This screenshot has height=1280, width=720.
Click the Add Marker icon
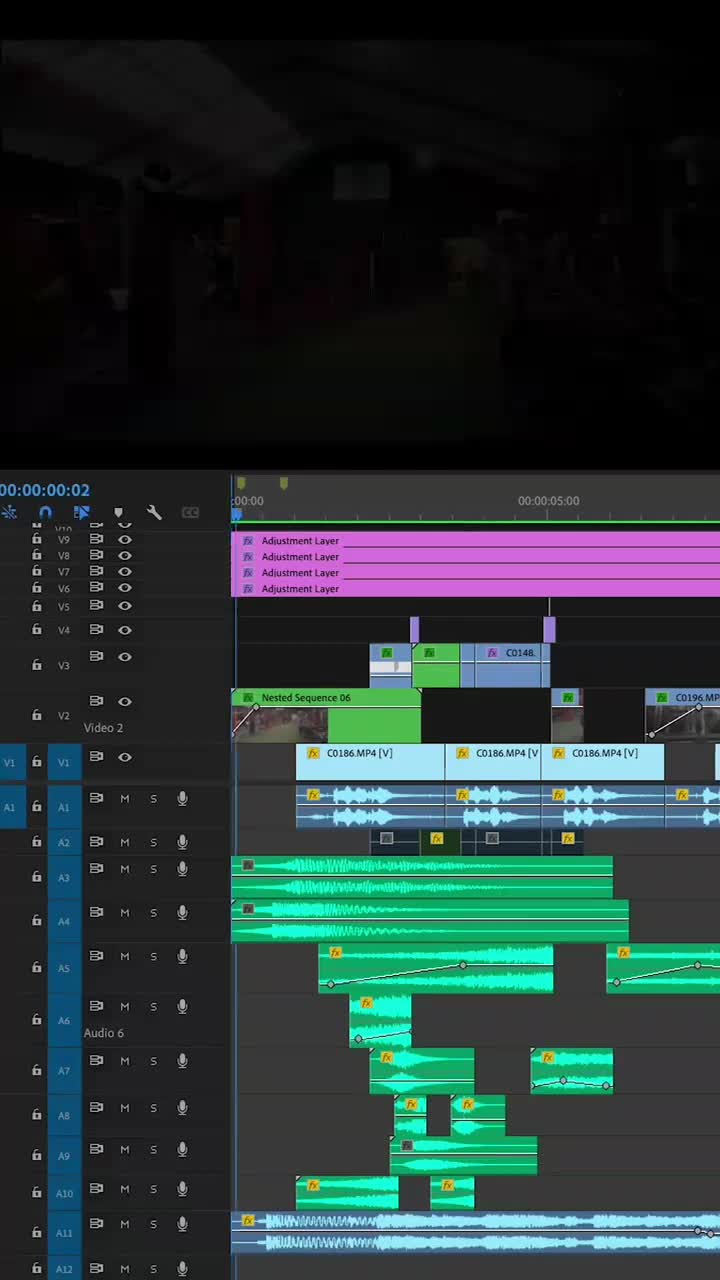click(118, 513)
